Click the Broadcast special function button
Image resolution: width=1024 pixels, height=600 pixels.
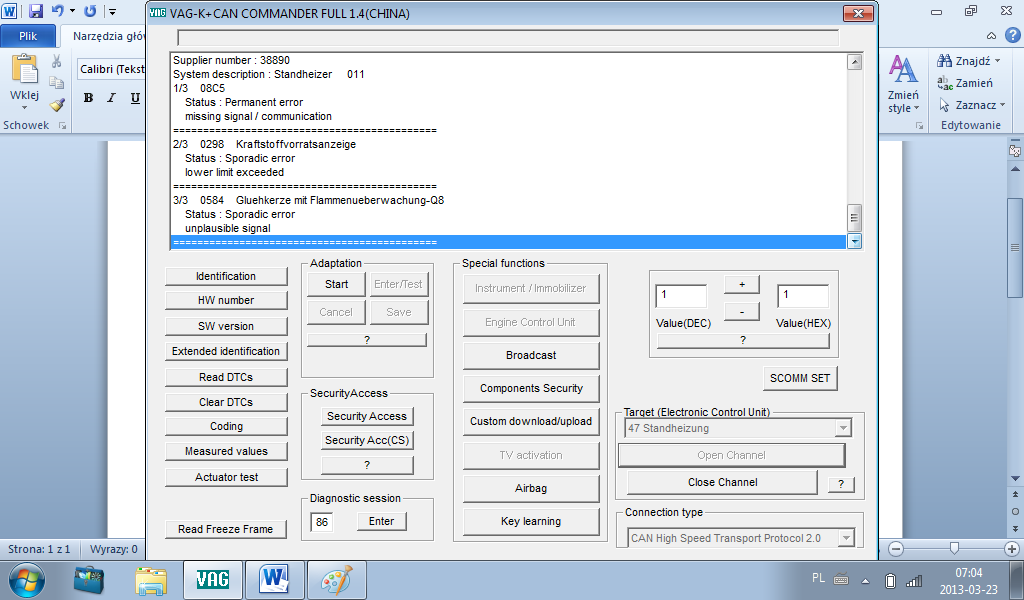pyautogui.click(x=531, y=355)
